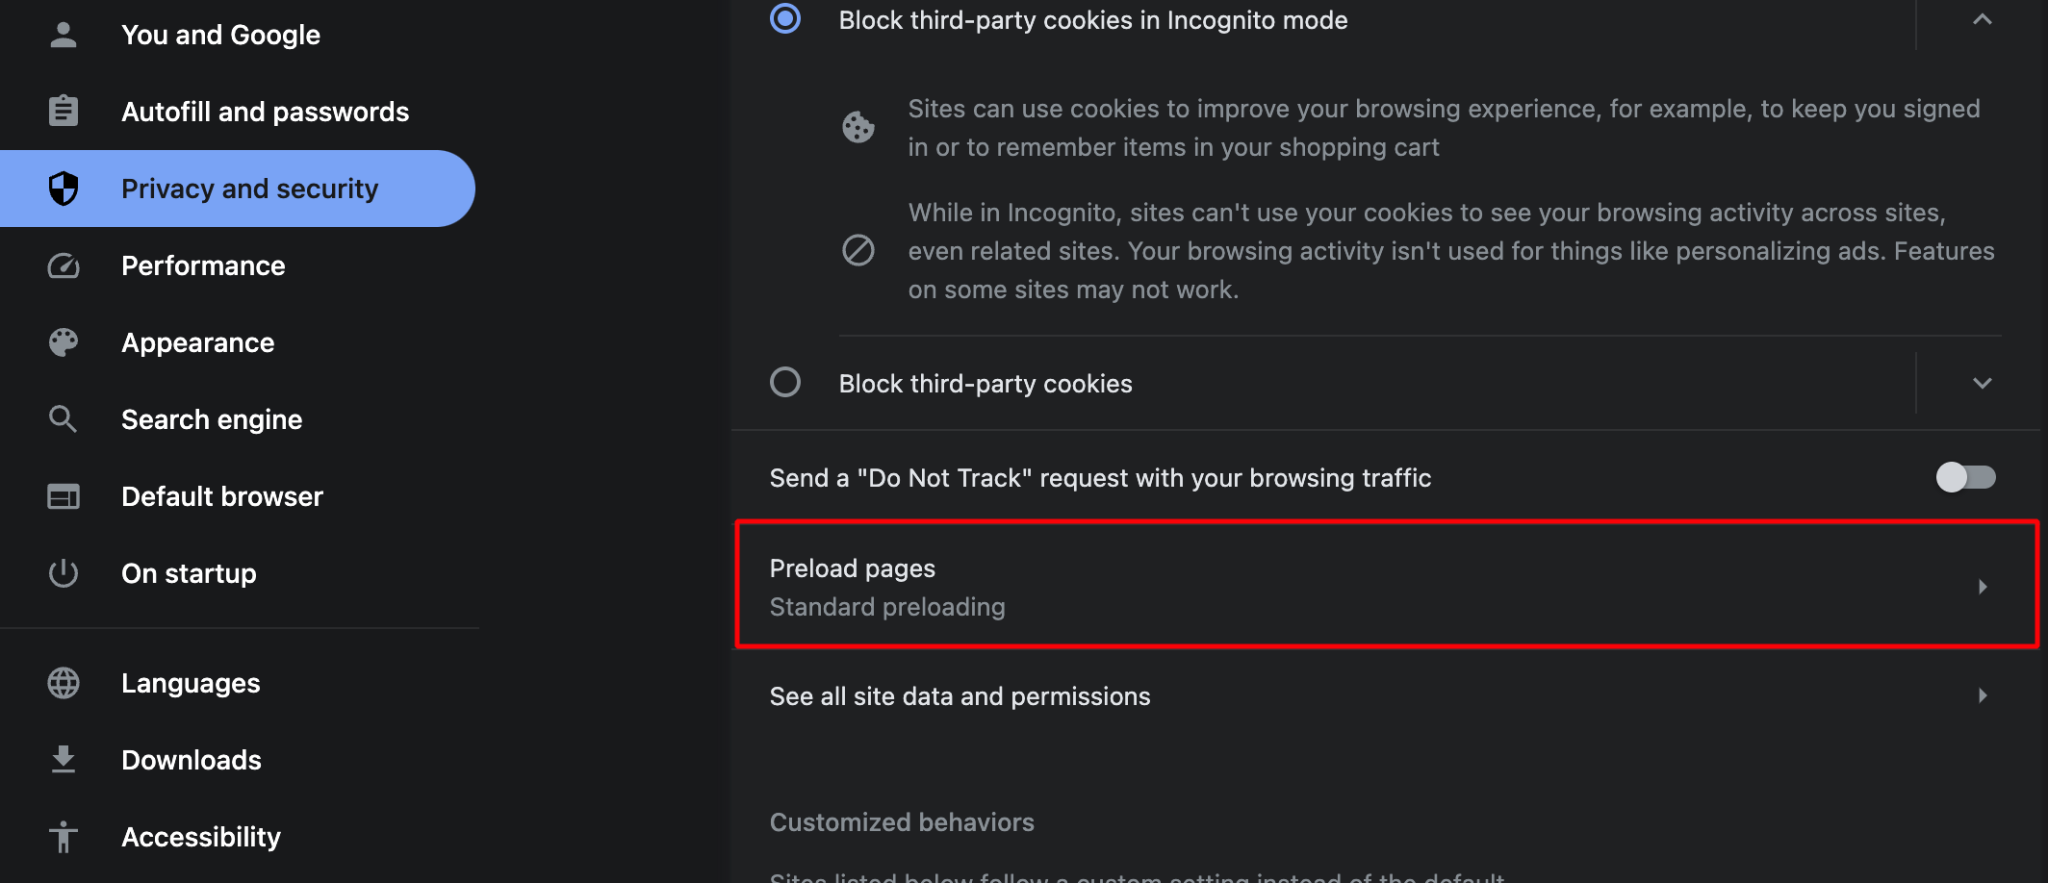2048x883 pixels.
Task: Click the Autofill and passwords clipboard icon
Action: (x=63, y=111)
